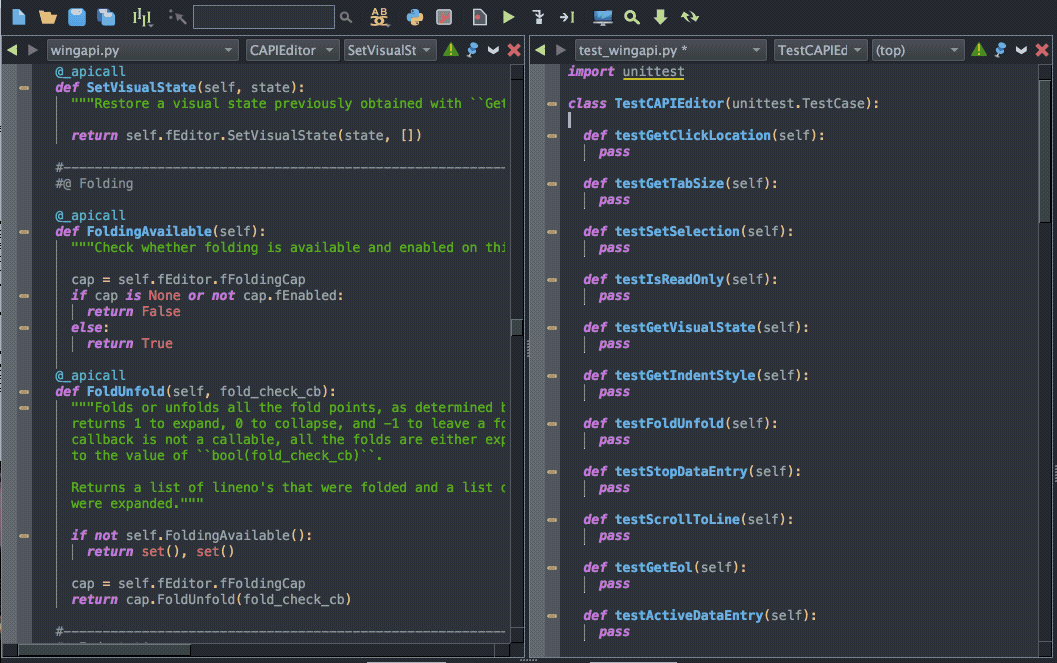Collapse the FoldingAvailable function fold marker
Screen dimensions: 1057x663
pos(24,232)
